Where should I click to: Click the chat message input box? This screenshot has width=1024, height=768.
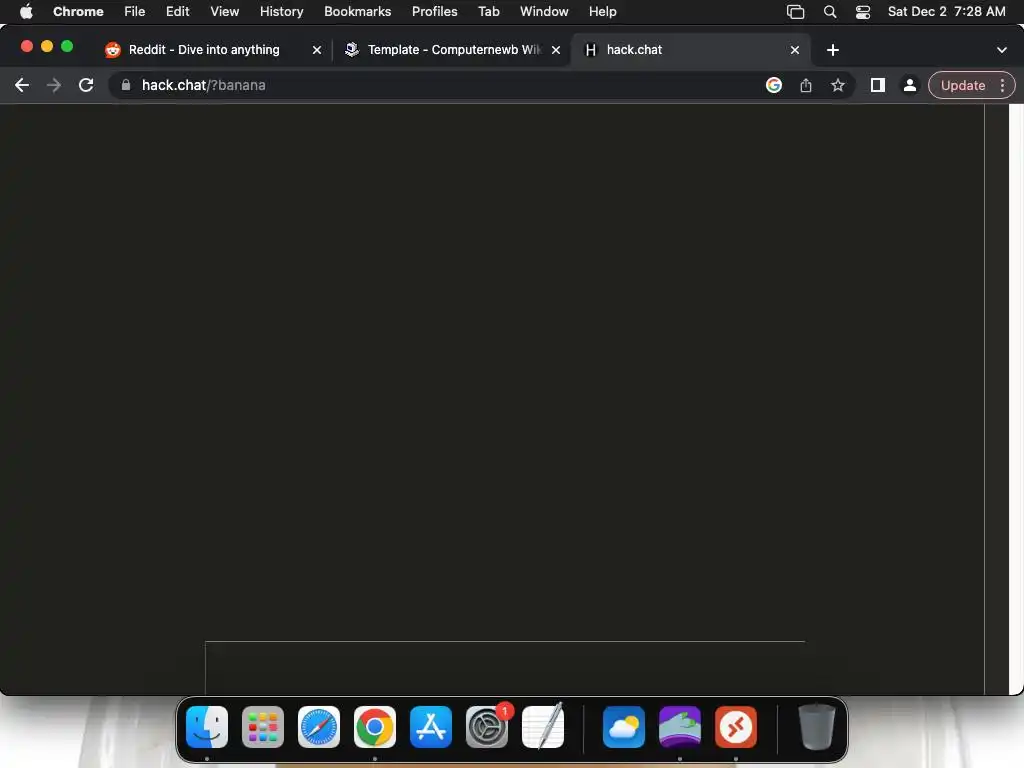[505, 667]
